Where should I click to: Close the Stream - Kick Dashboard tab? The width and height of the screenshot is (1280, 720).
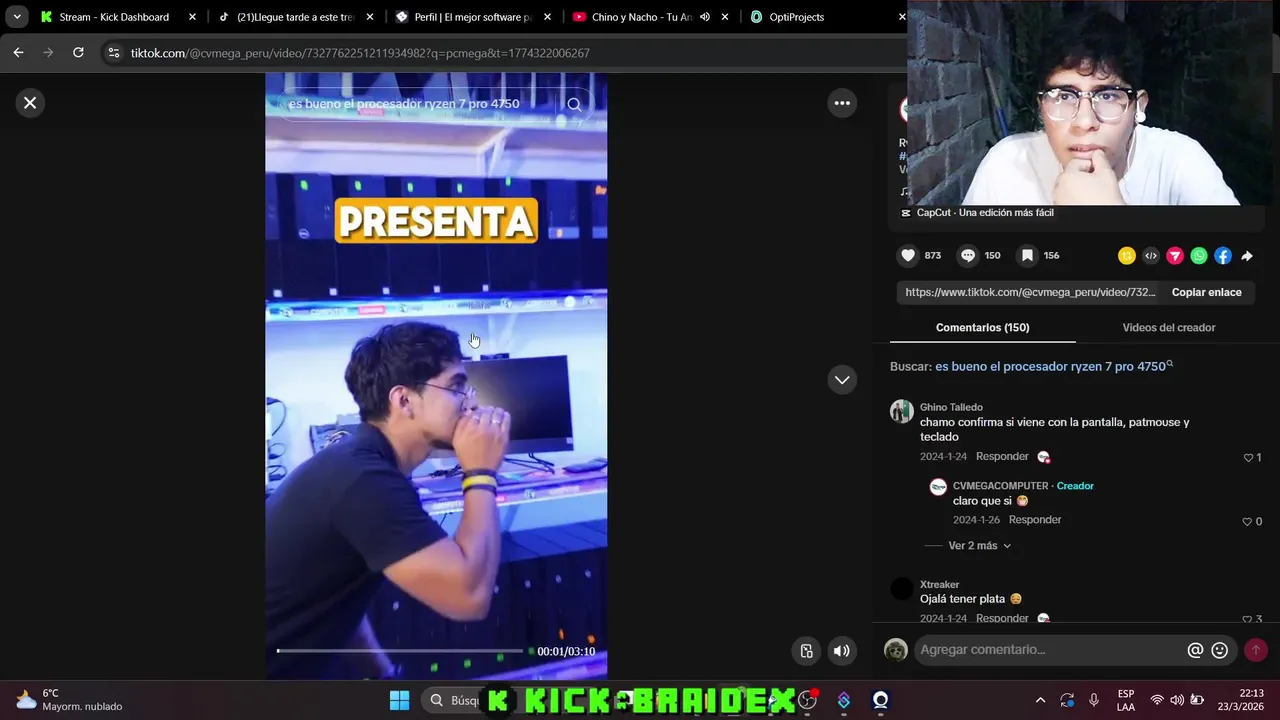pos(193,17)
